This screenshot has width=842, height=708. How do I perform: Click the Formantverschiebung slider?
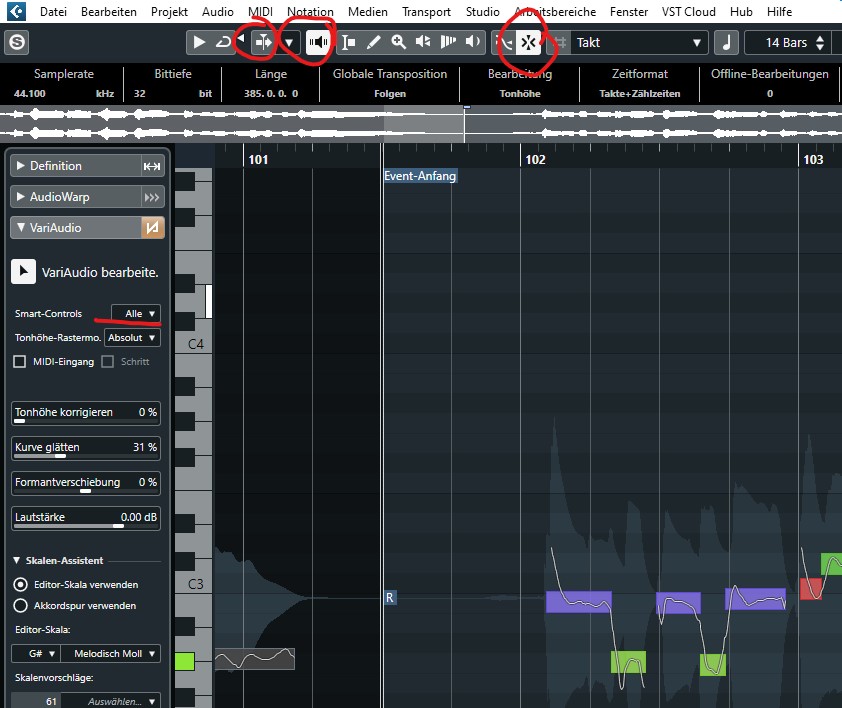(x=86, y=483)
